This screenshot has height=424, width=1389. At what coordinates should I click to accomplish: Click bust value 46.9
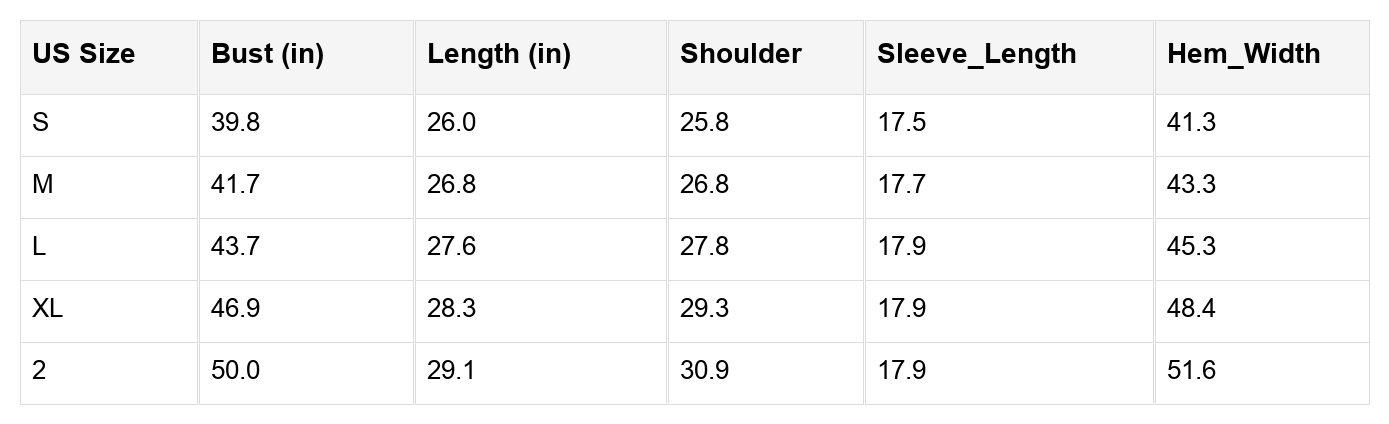tap(236, 309)
